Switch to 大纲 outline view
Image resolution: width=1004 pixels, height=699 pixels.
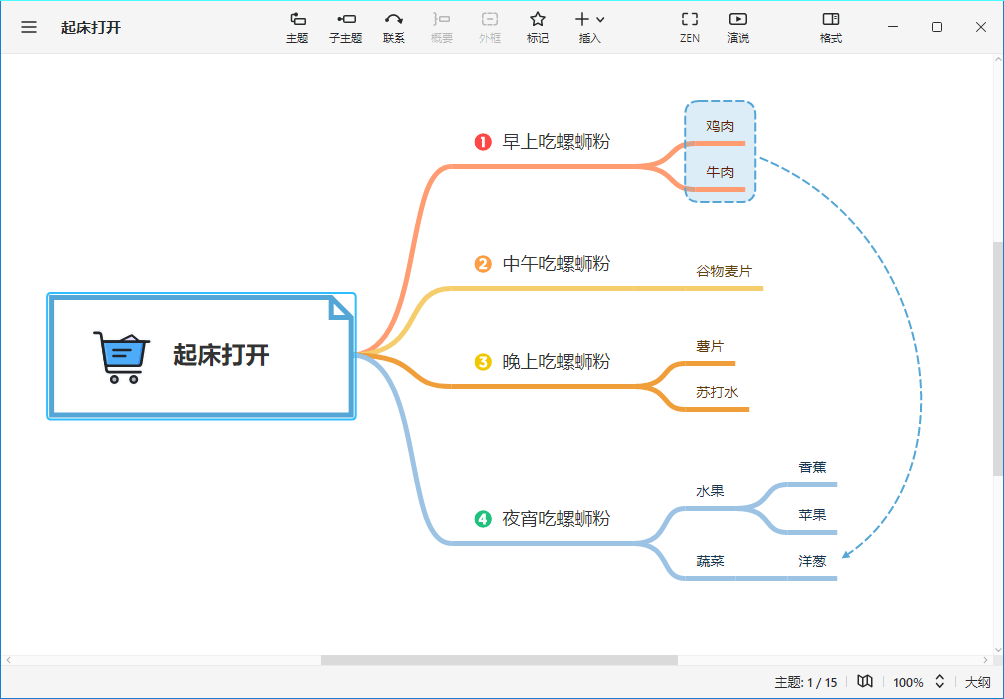pos(977,682)
